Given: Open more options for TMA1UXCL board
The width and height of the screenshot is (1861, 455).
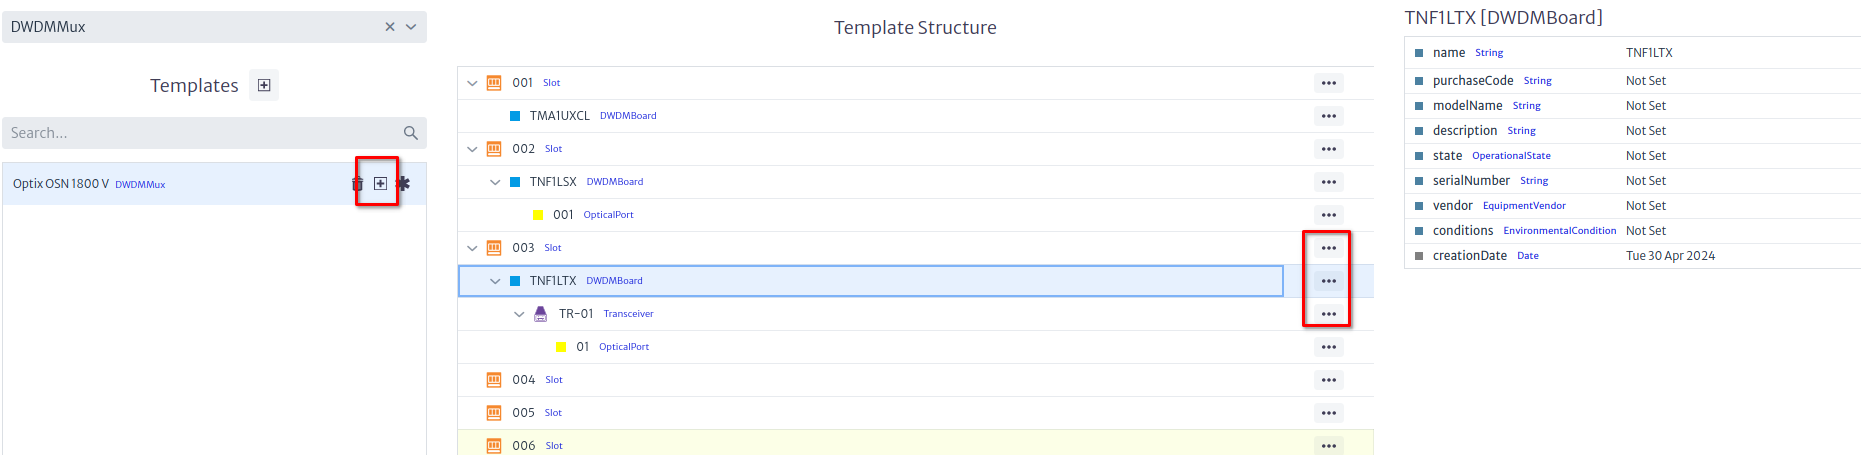Looking at the screenshot, I should (1328, 116).
